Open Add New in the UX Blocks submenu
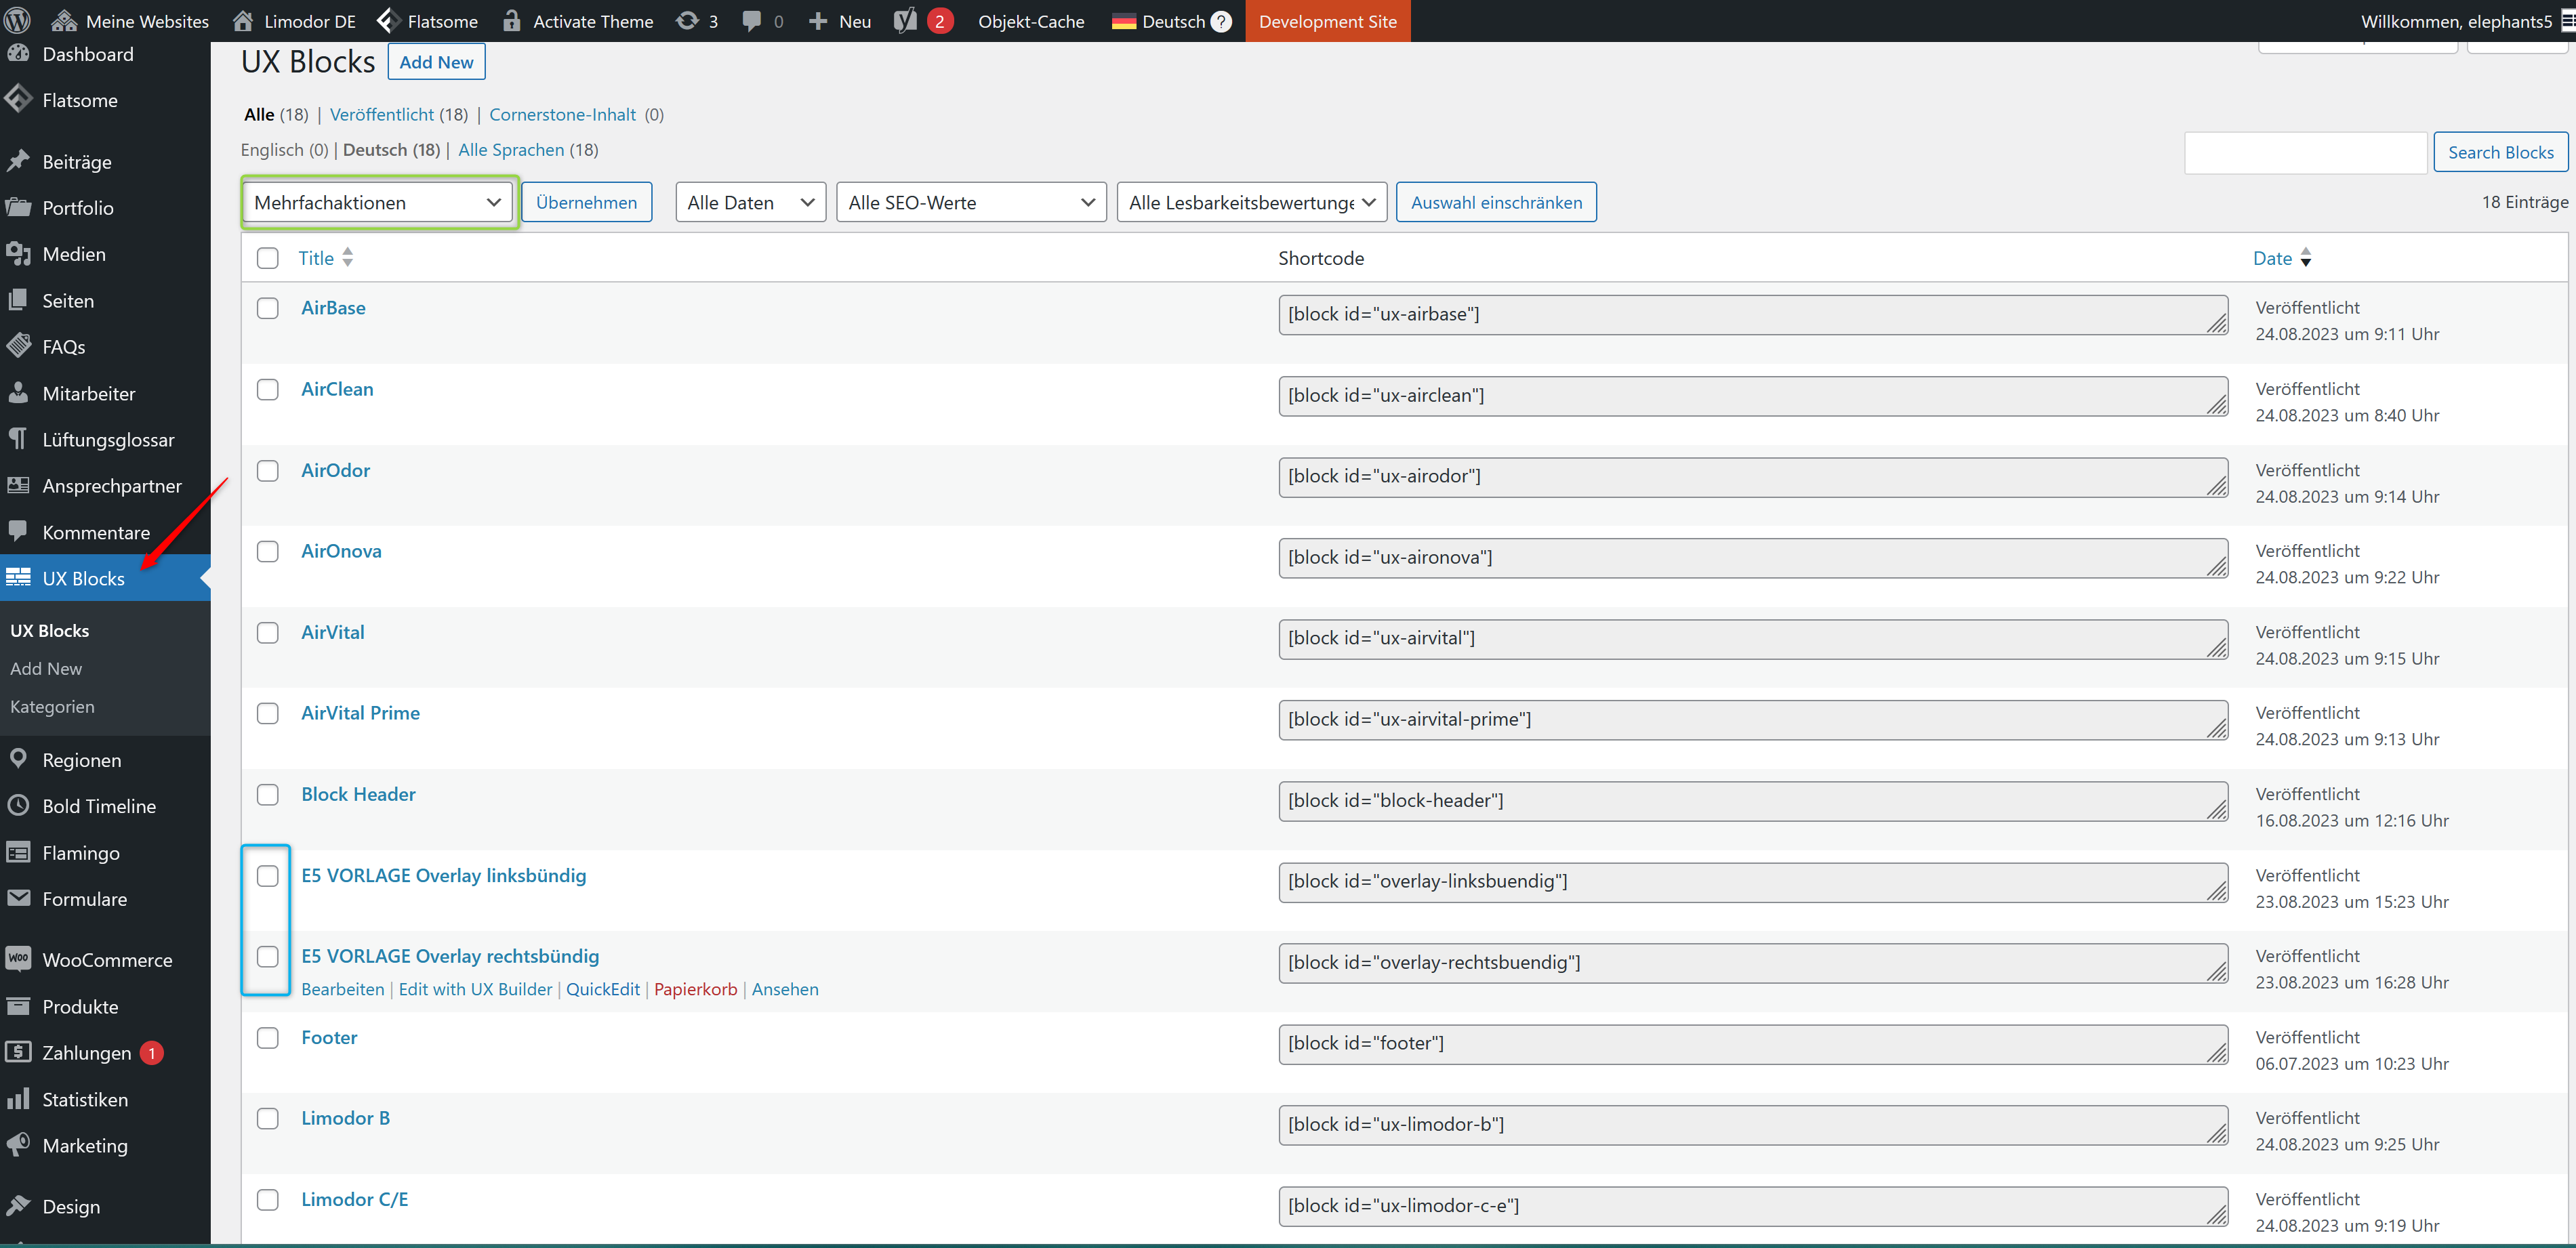 coord(46,668)
